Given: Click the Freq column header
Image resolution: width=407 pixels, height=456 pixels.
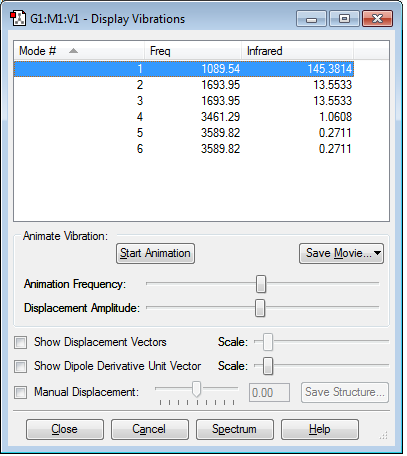Looking at the screenshot, I should tap(193, 51).
